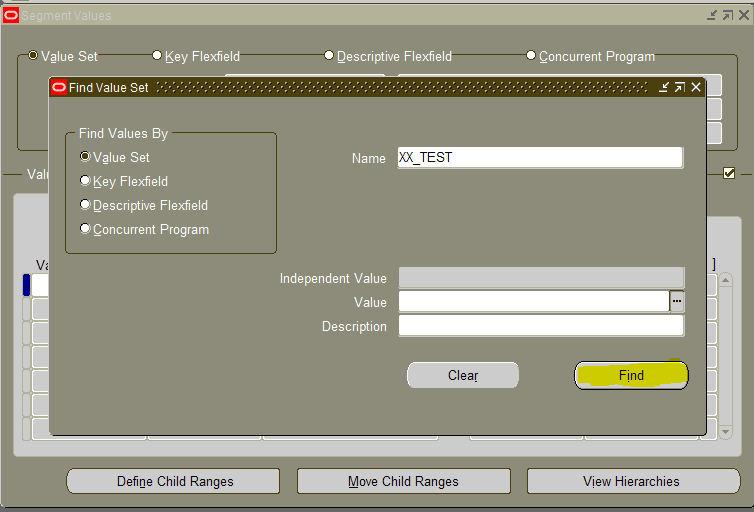Choose Value Set radio in Segment Values window
The width and height of the screenshot is (754, 512).
[33, 55]
